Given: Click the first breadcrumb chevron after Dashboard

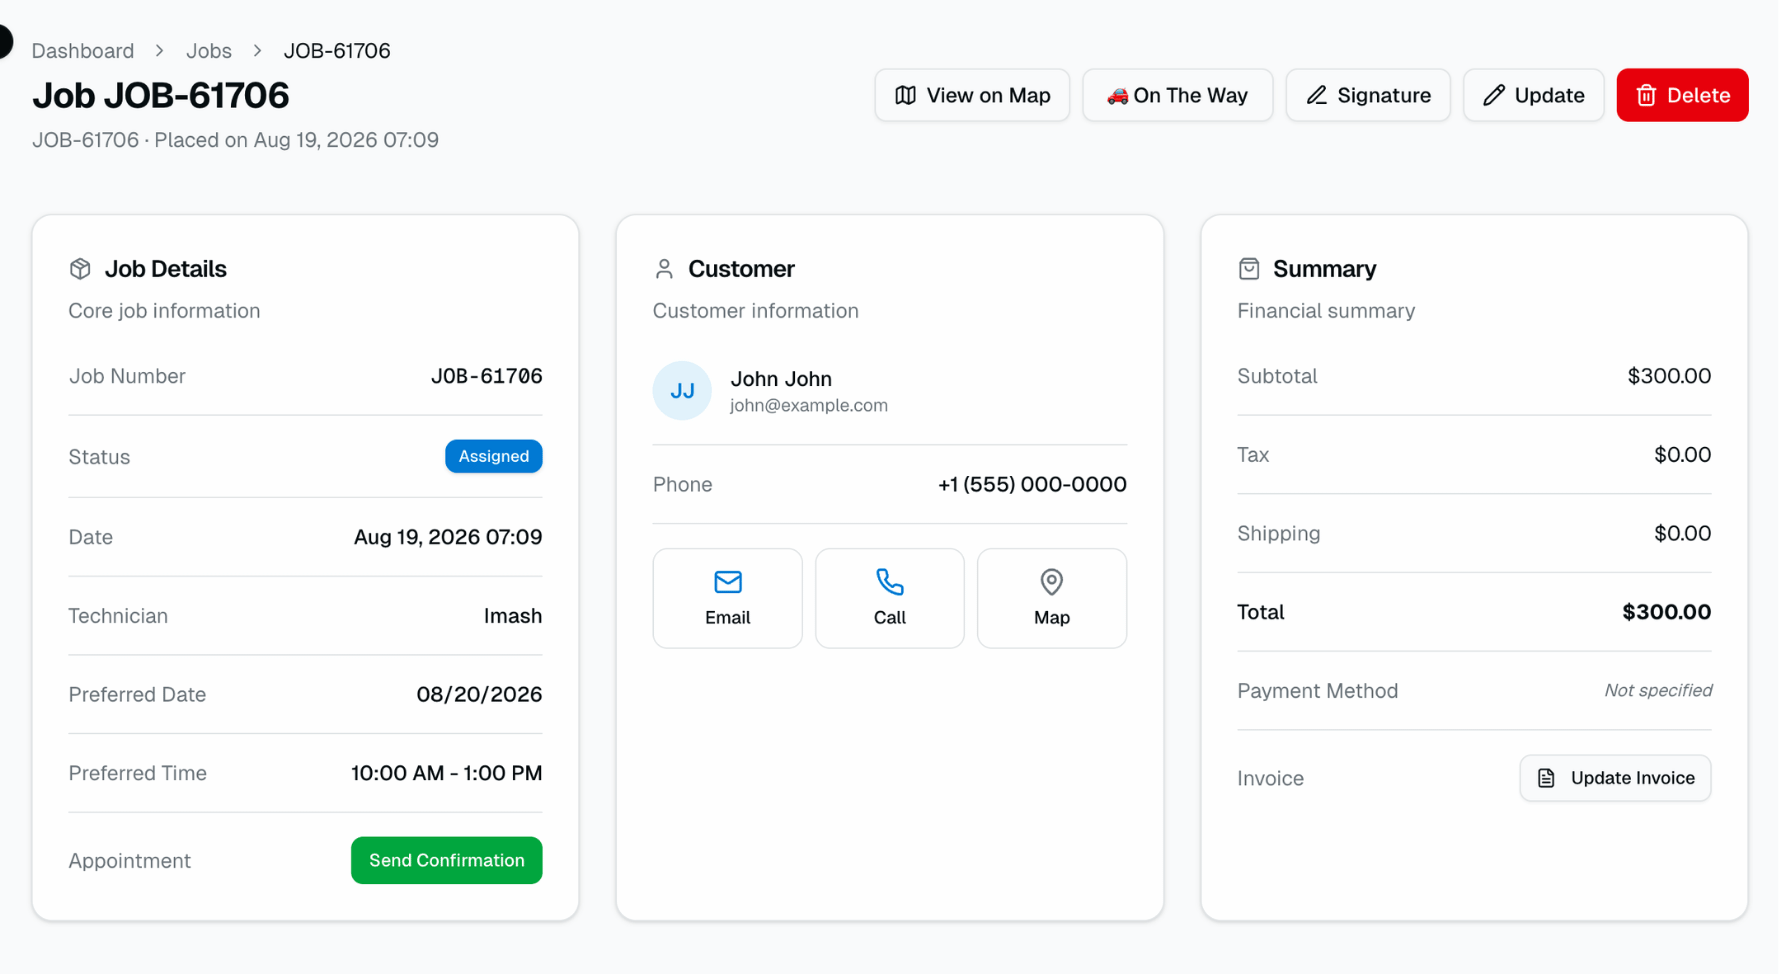Looking at the screenshot, I should point(160,50).
